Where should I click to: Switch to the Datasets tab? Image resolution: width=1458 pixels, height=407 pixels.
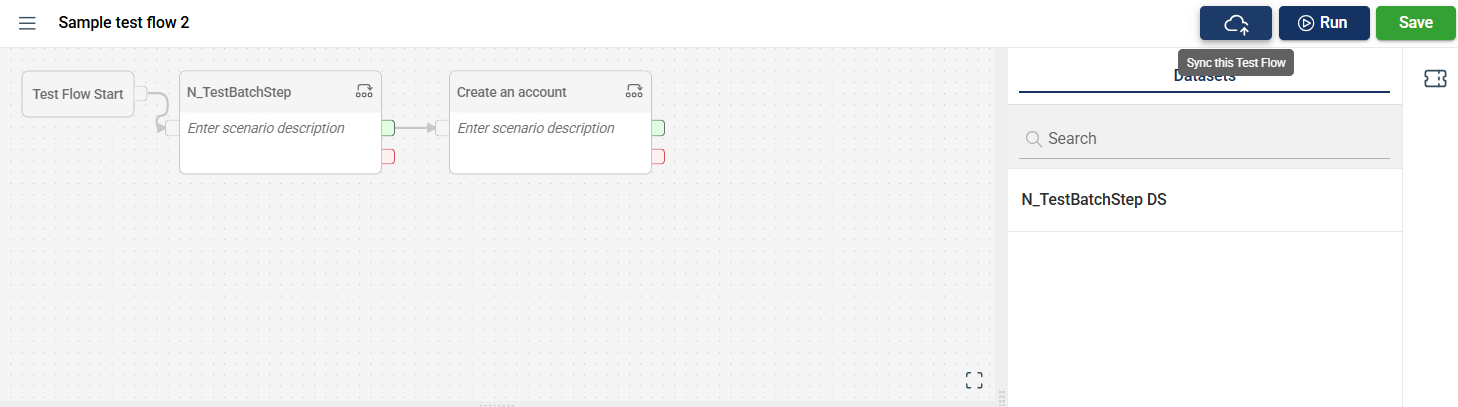1204,77
